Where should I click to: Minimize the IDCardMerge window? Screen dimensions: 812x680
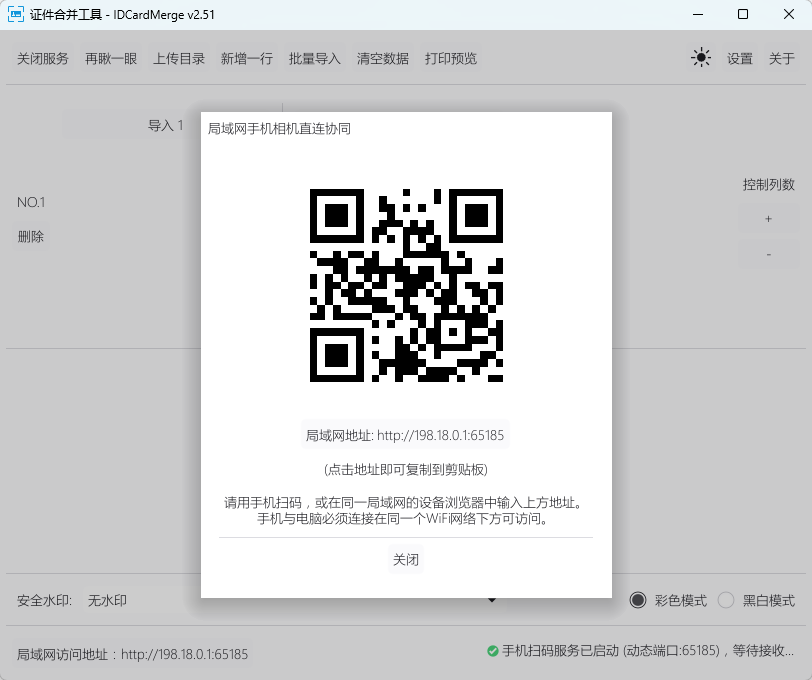[x=698, y=15]
